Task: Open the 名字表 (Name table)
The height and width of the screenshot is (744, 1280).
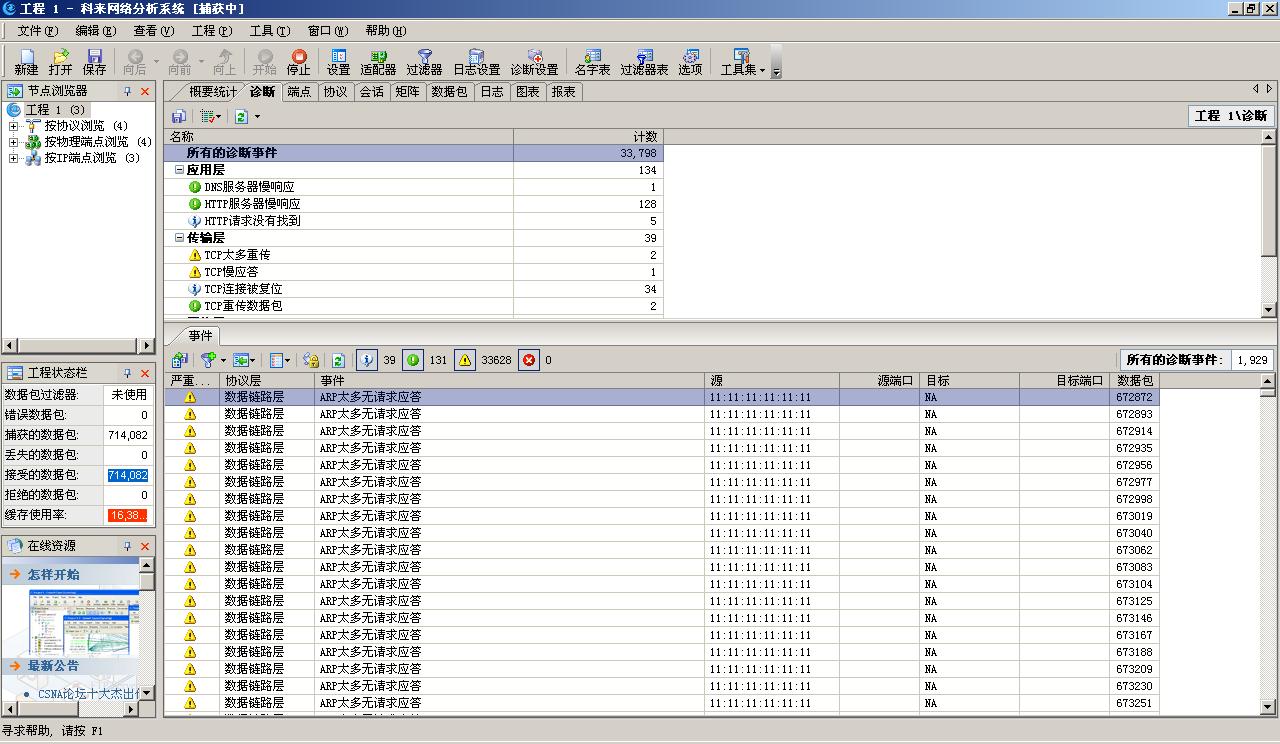Action: [x=592, y=62]
